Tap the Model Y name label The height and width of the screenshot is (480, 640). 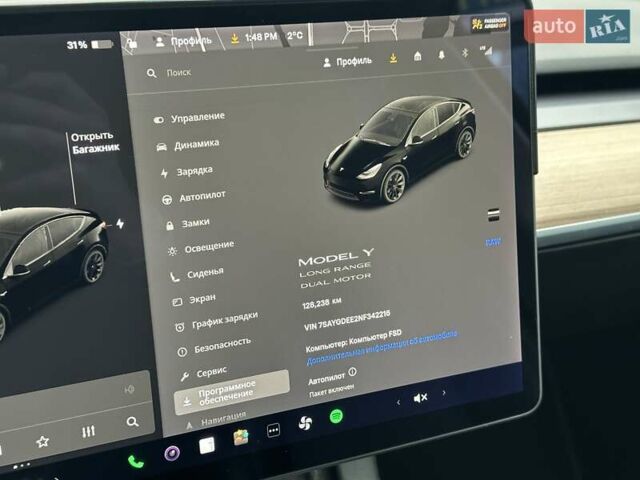tap(336, 258)
